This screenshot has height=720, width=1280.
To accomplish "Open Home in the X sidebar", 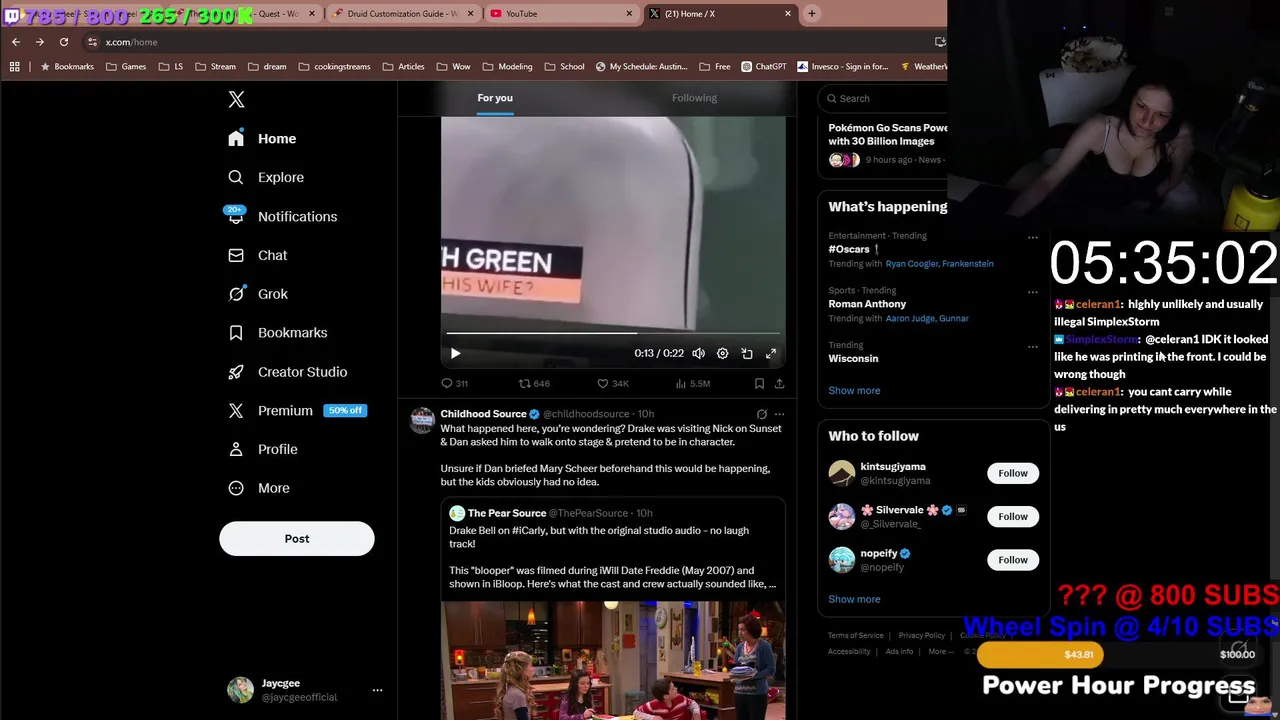I will point(262,139).
